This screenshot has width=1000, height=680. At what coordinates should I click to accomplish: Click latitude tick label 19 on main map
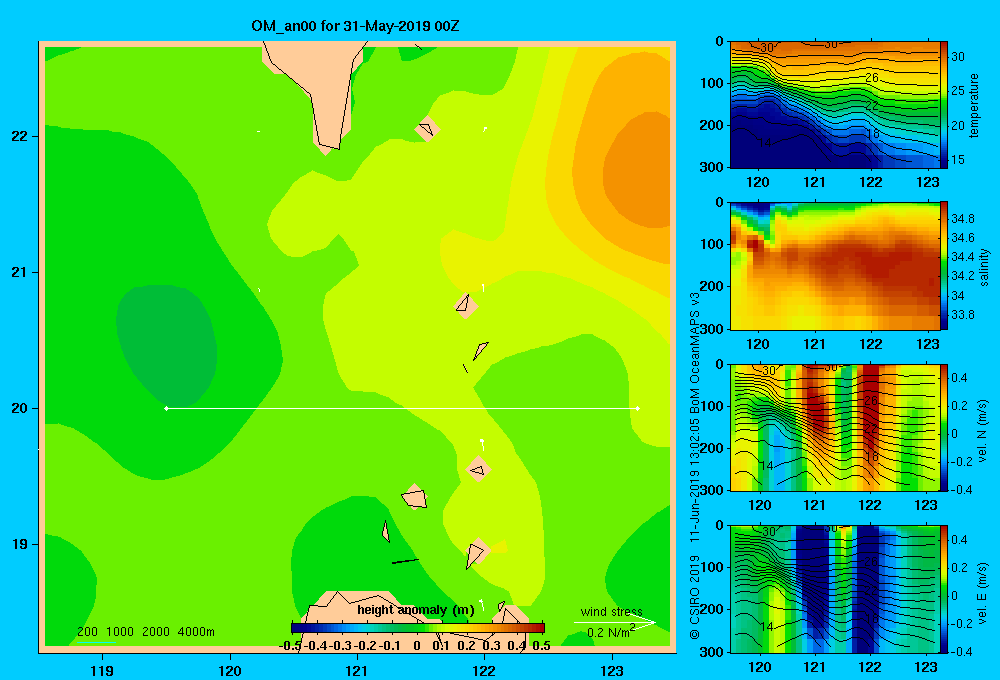point(20,544)
